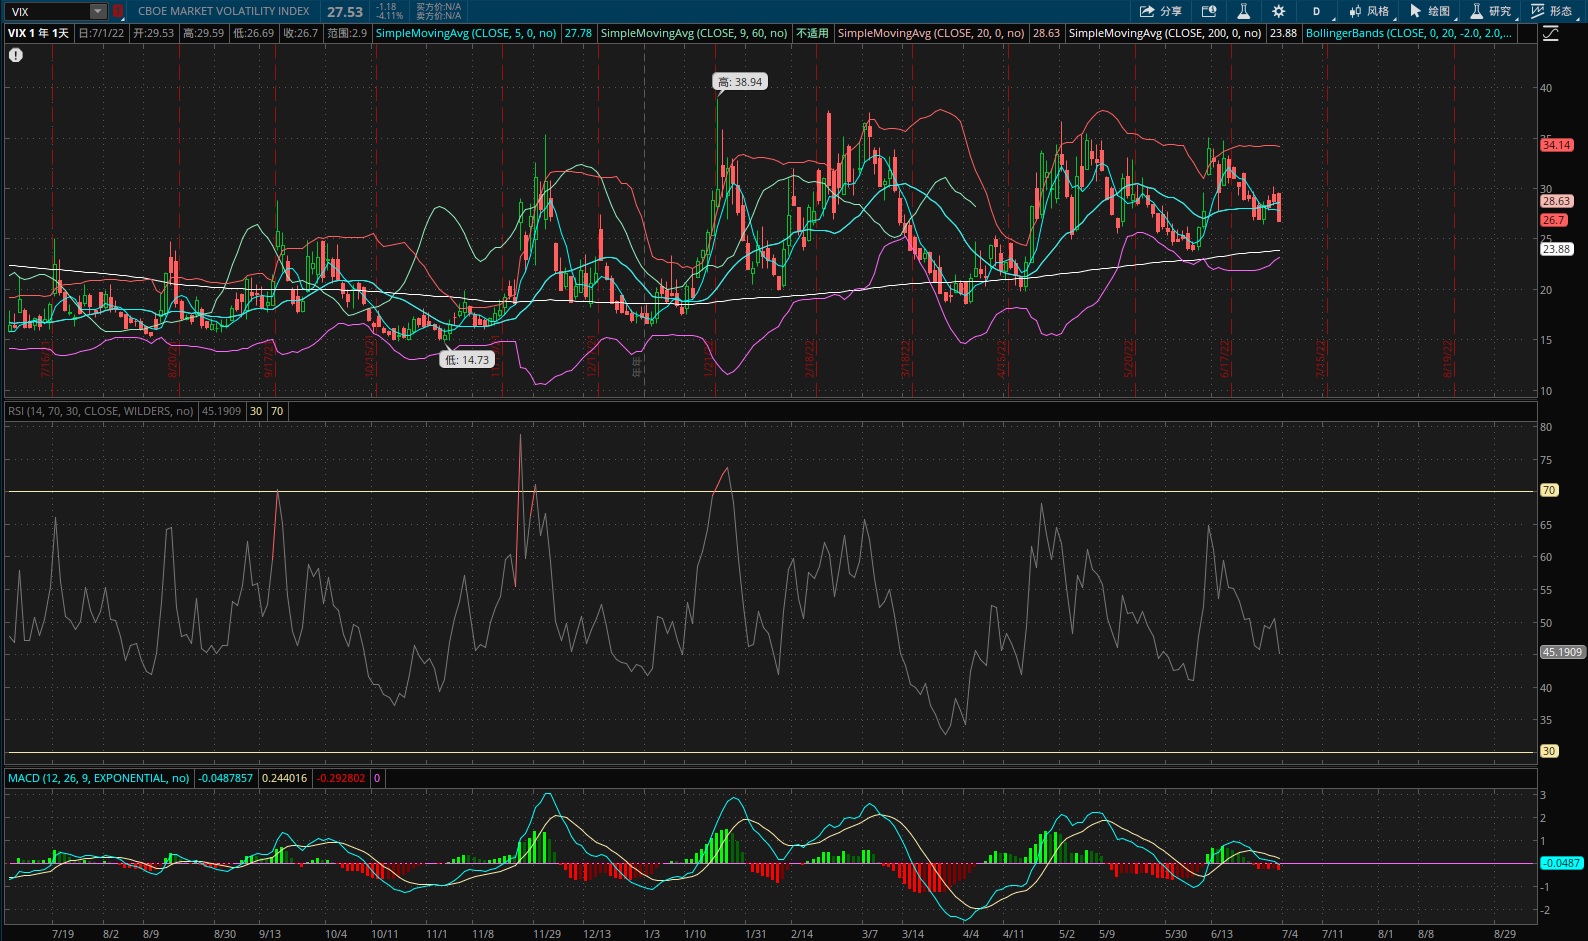This screenshot has height=941, width=1588.
Task: Open the VIX symbol dropdown arrow
Action: [x=97, y=12]
